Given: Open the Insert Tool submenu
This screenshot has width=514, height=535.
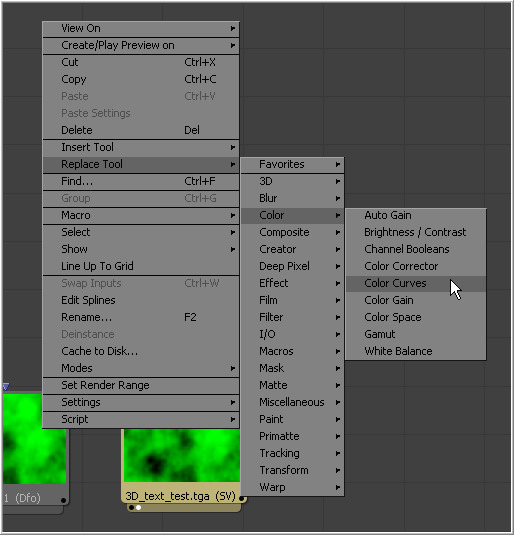Looking at the screenshot, I should click(x=141, y=147).
